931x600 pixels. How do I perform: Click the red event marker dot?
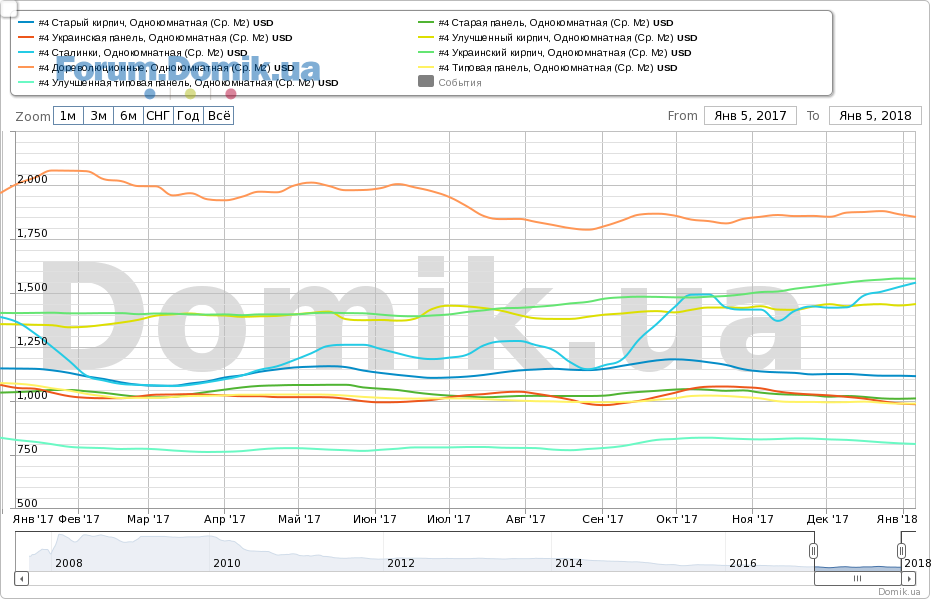tap(231, 94)
